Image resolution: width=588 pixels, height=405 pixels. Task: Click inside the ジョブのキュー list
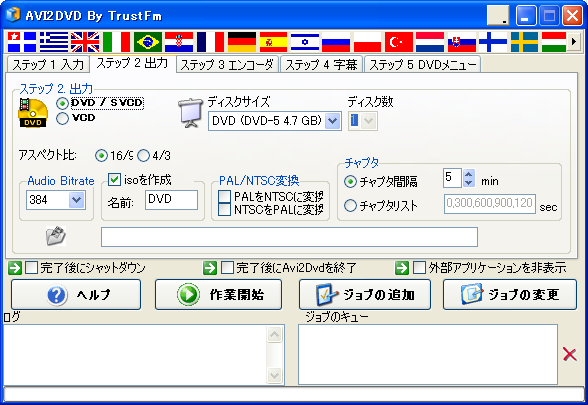pos(428,355)
